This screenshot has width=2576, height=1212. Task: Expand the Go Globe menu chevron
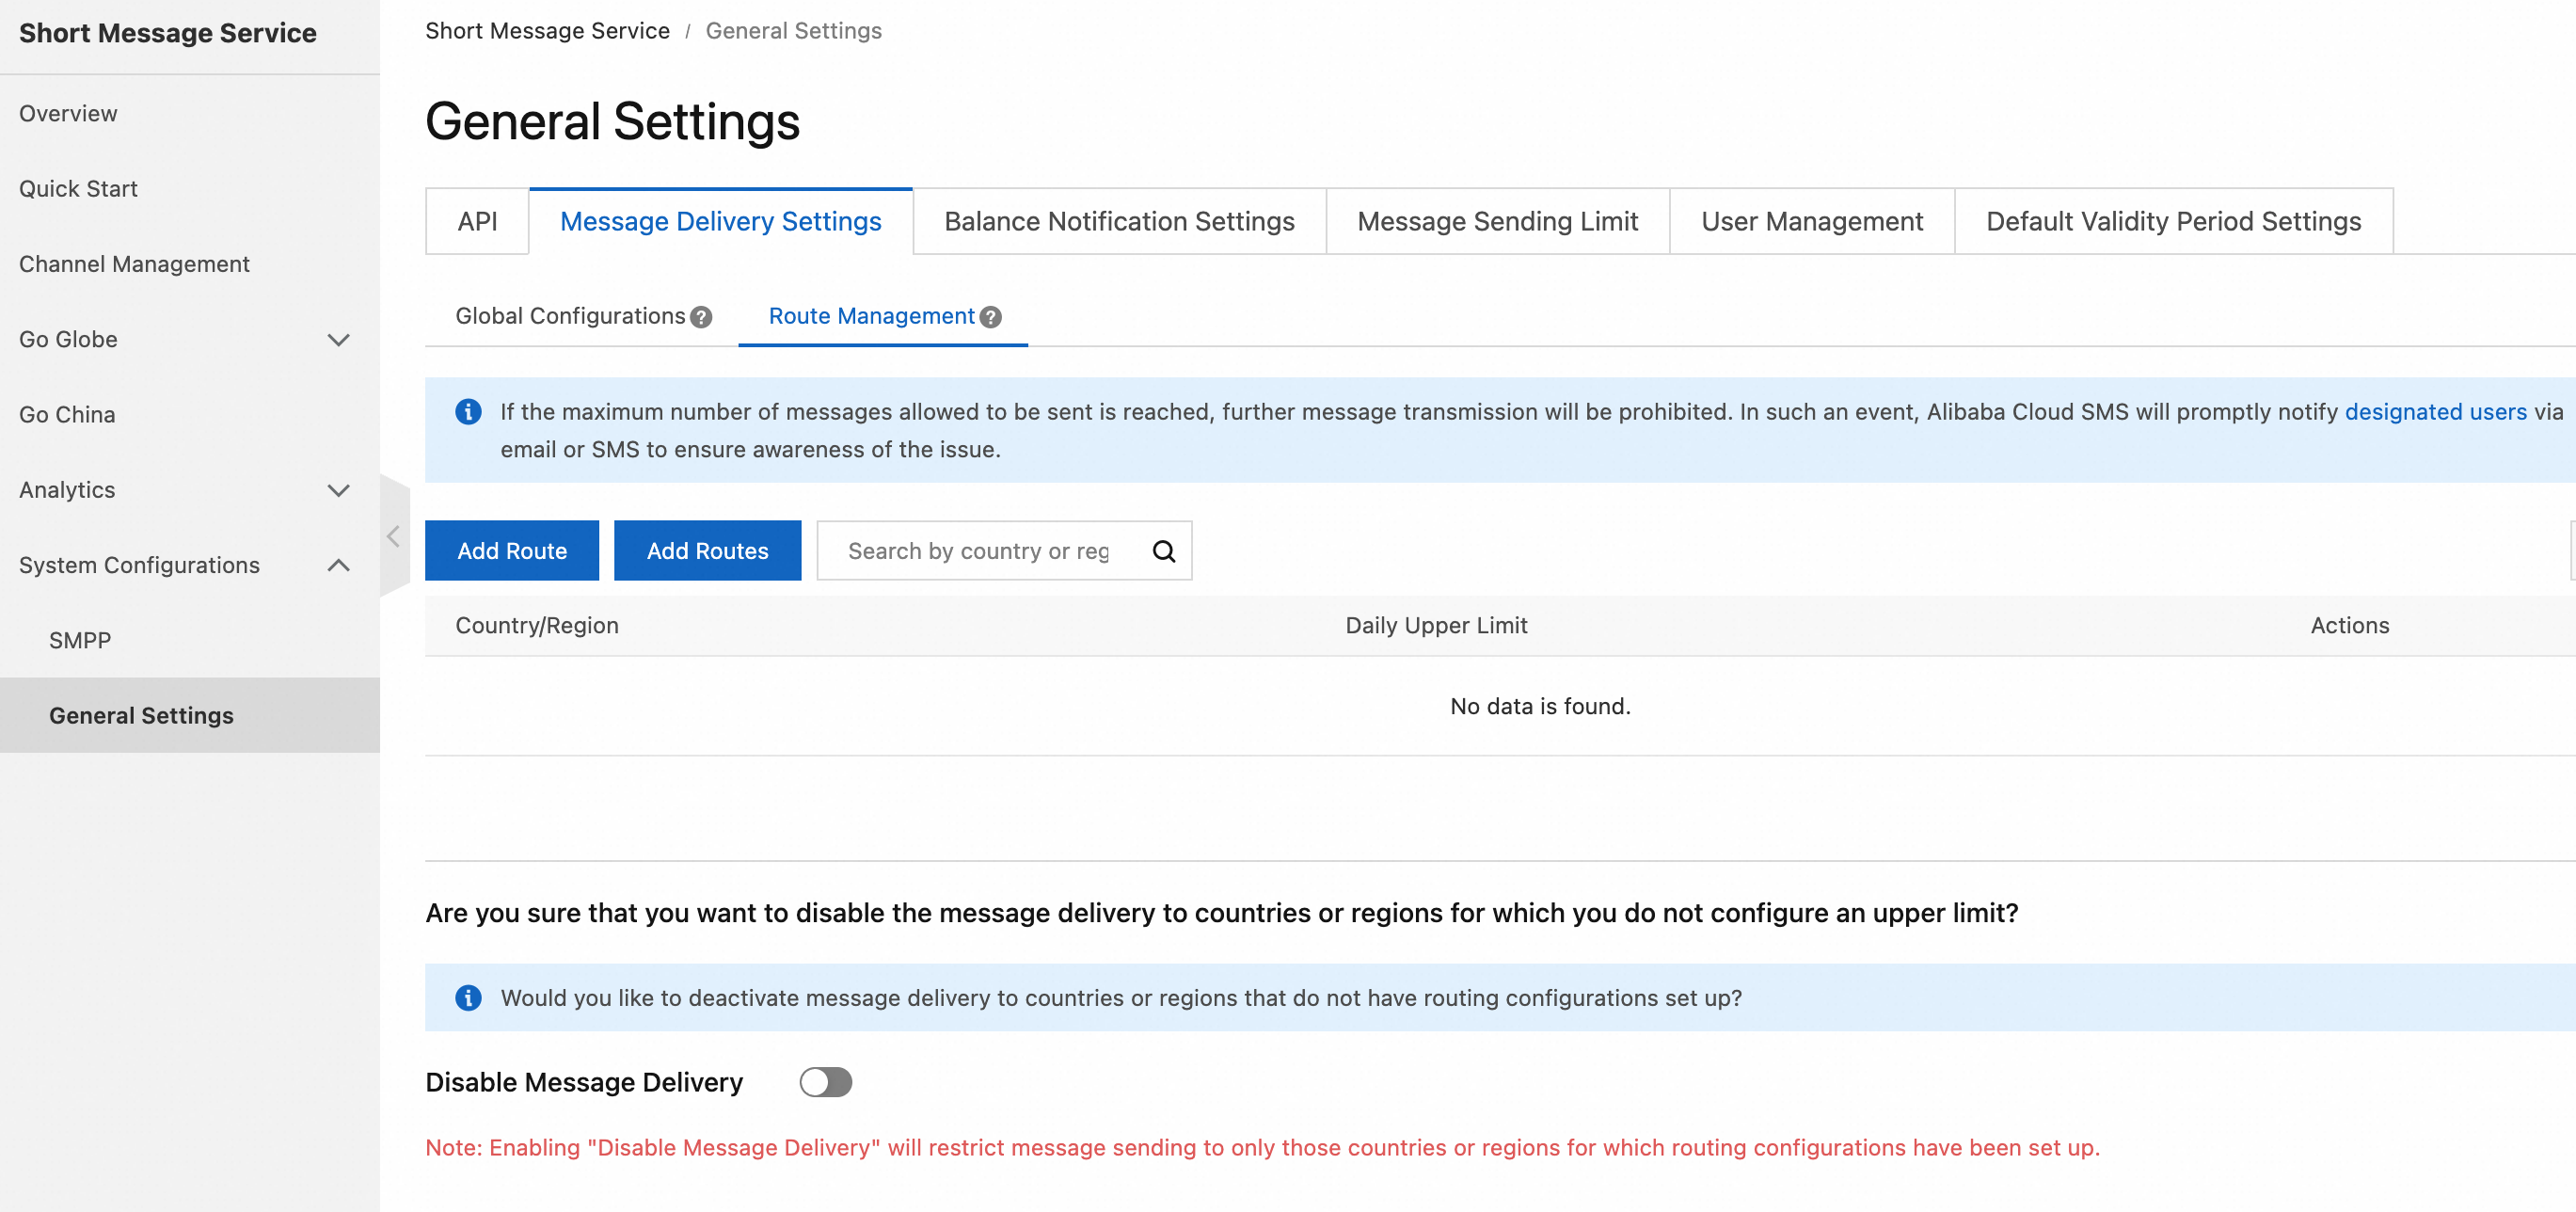339,340
